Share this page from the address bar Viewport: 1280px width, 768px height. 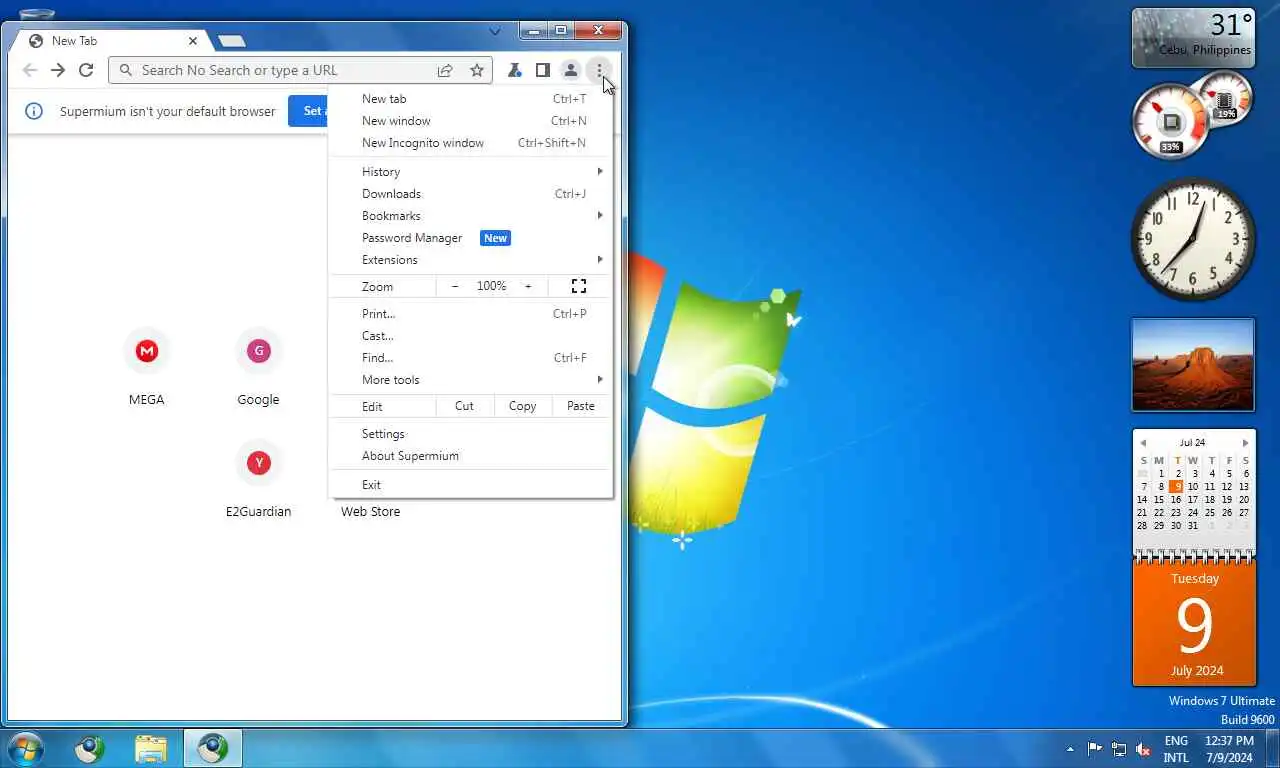pos(445,70)
